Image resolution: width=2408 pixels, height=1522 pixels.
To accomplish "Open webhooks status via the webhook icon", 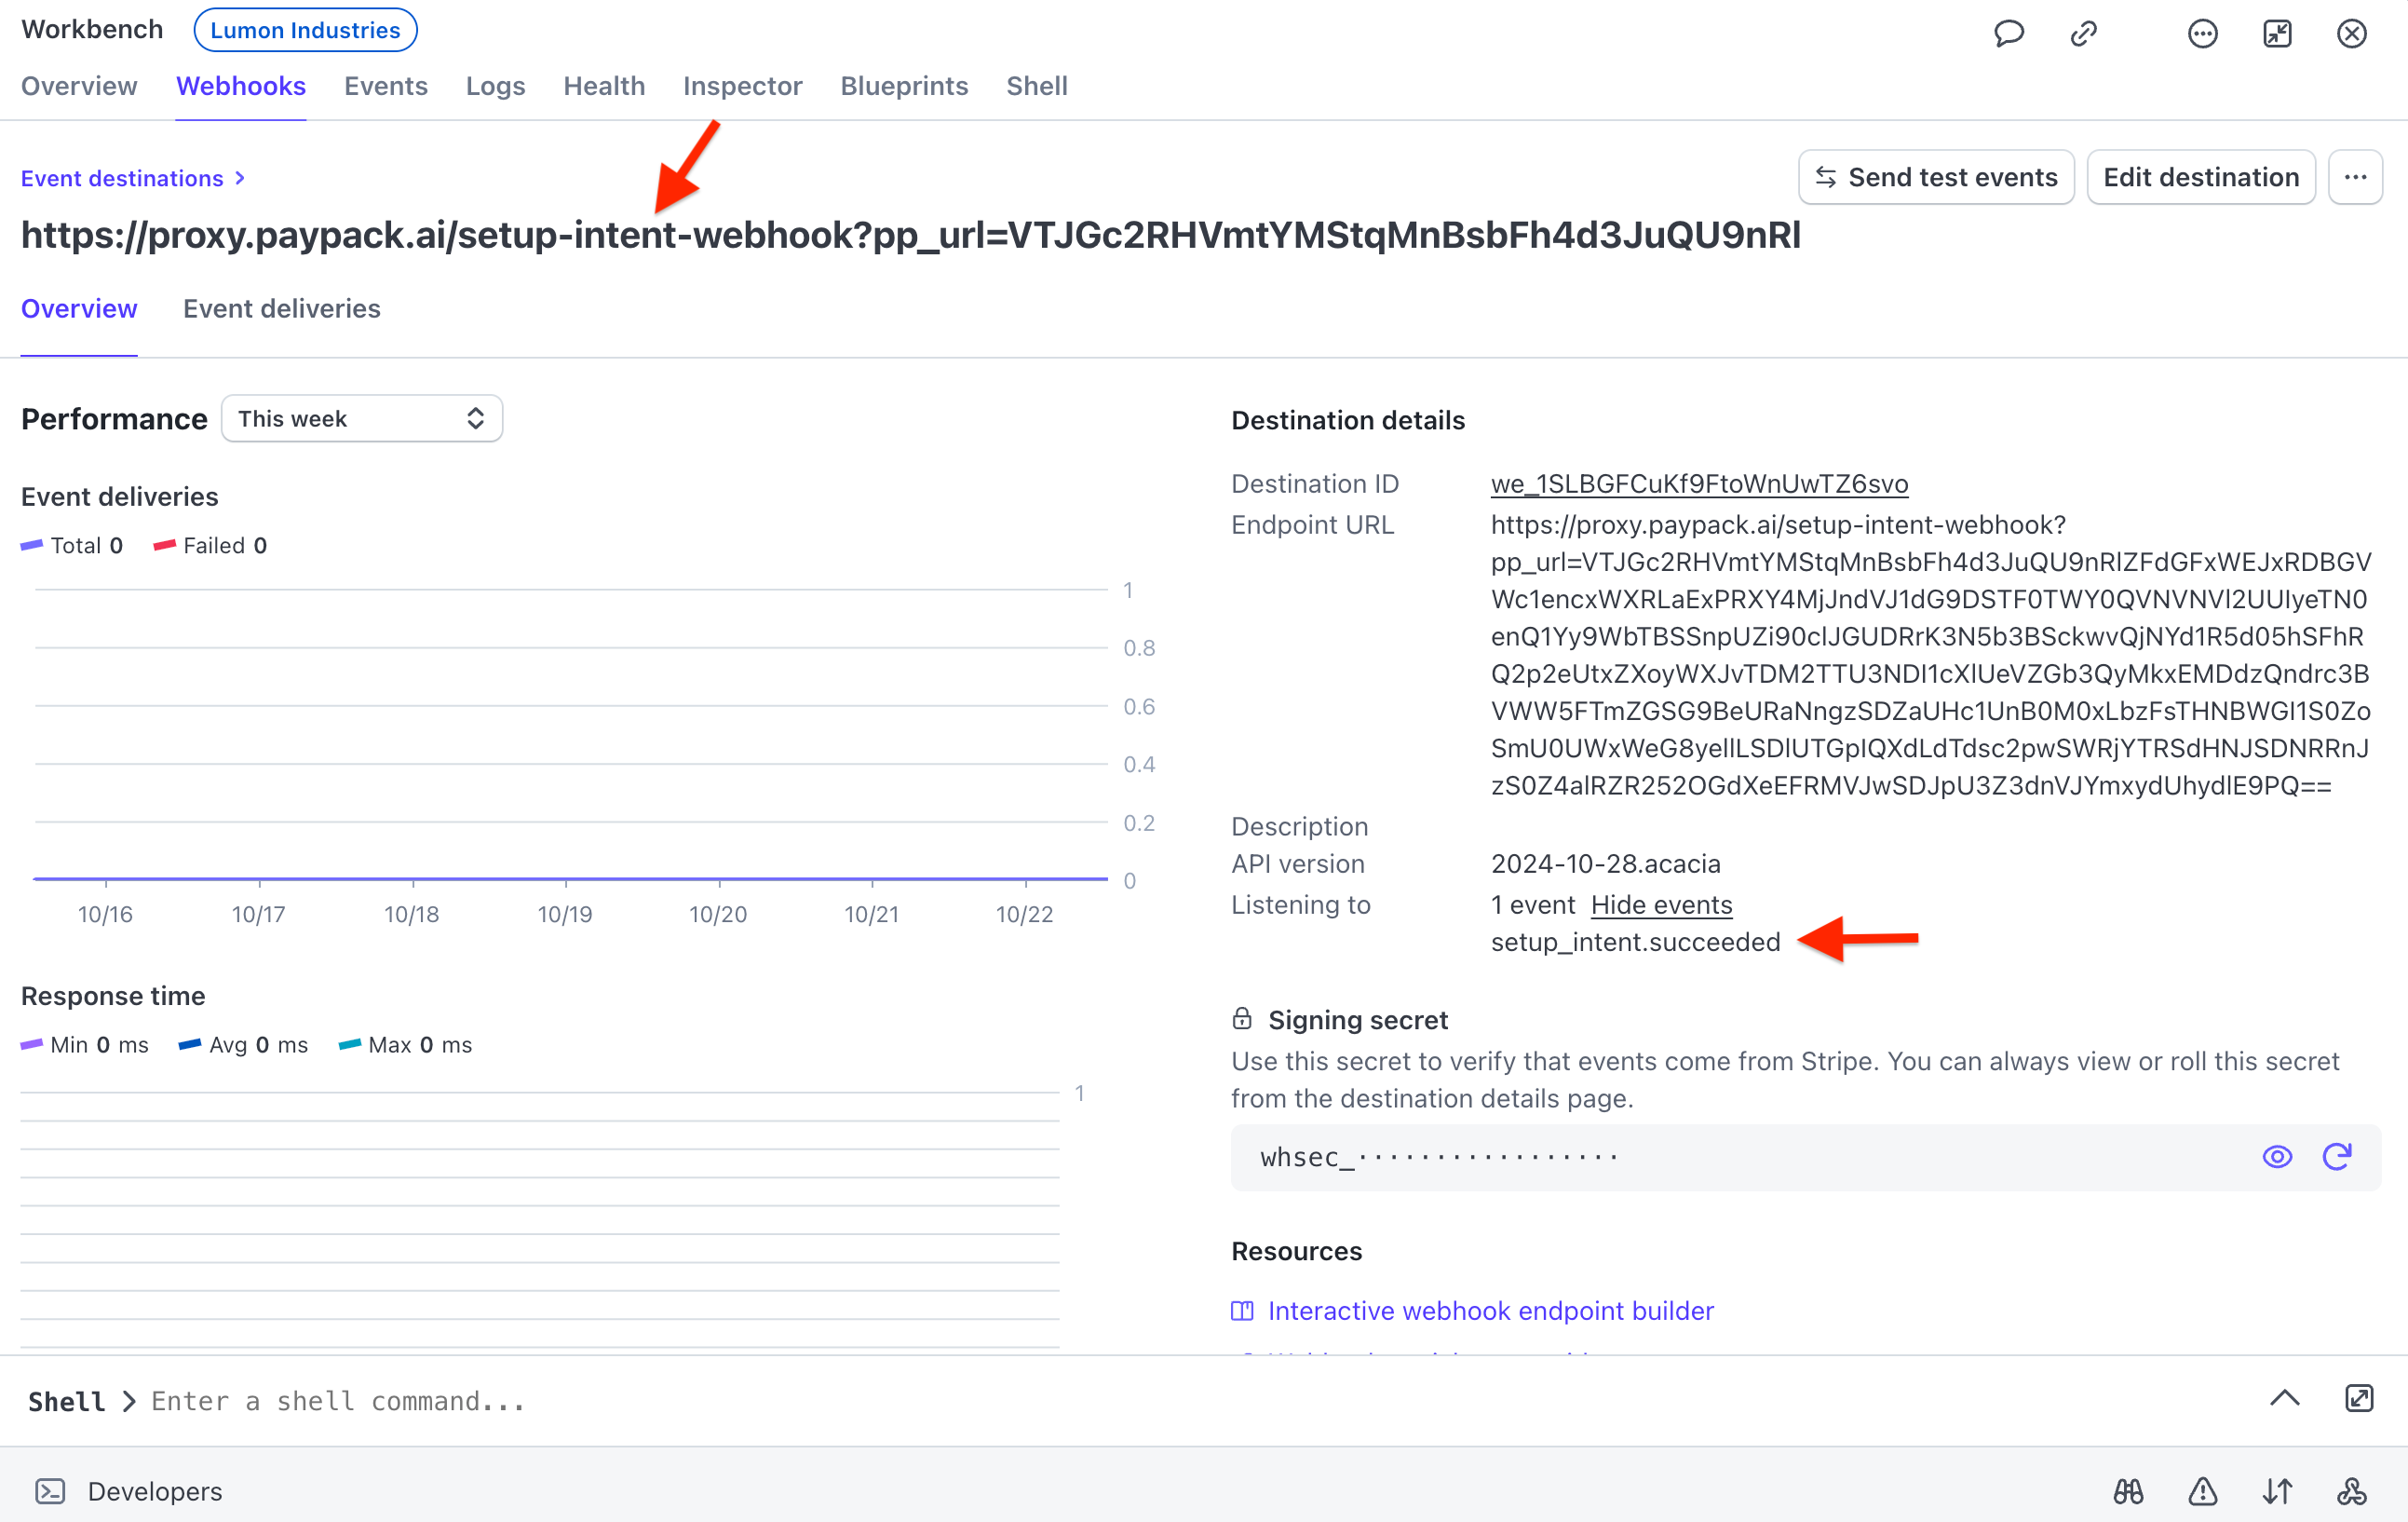I will [x=2351, y=1491].
